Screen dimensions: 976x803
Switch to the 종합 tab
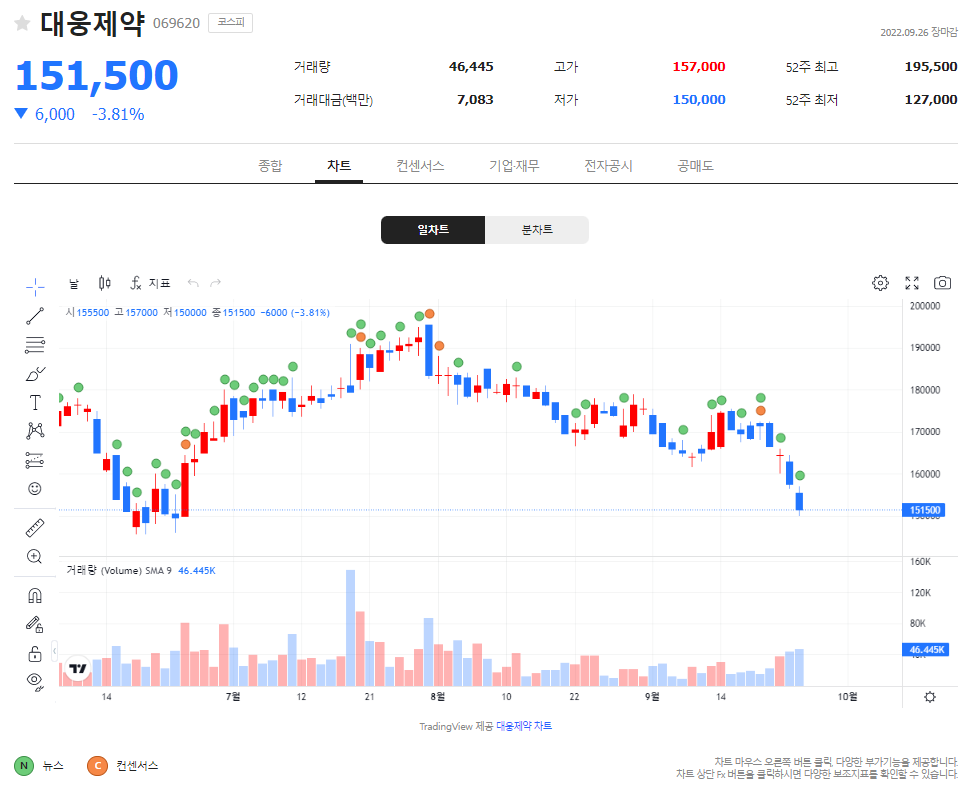pyautogui.click(x=270, y=166)
